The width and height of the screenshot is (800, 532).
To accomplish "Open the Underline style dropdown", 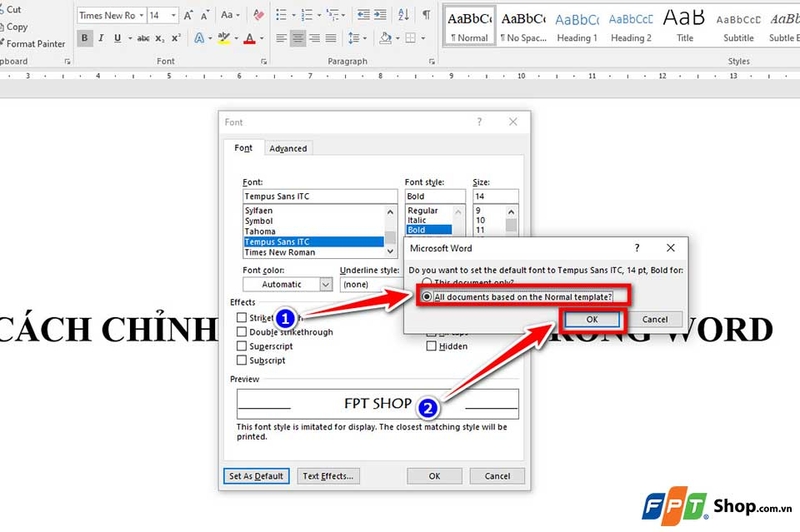I will point(370,284).
